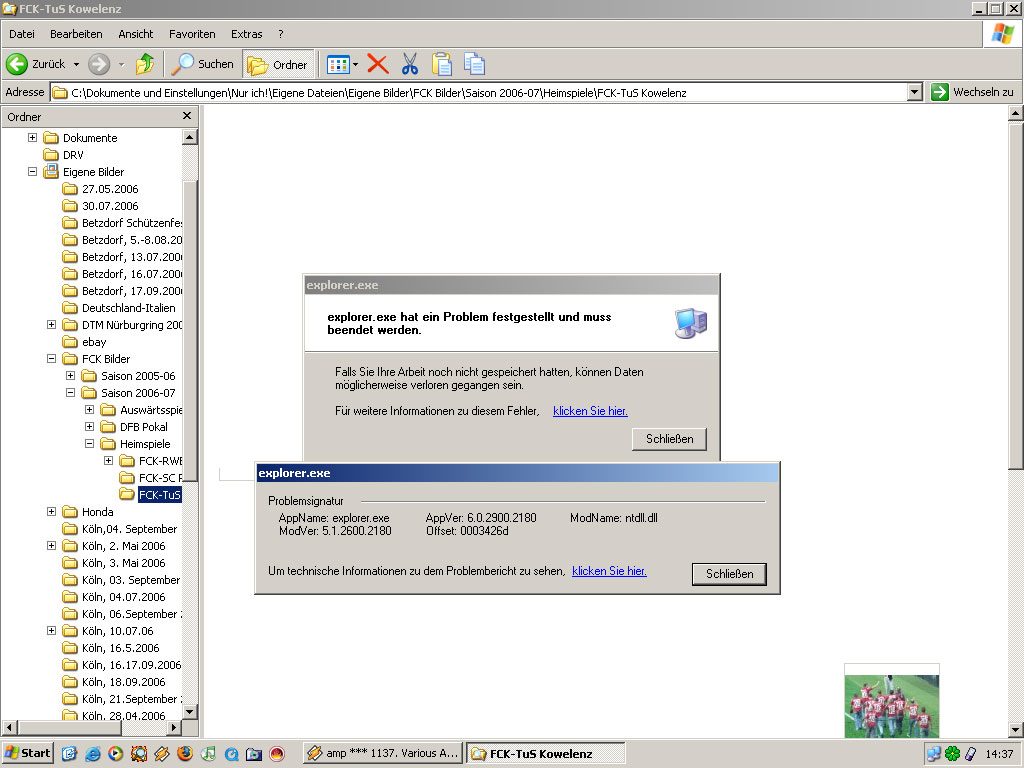The height and width of the screenshot is (768, 1024).
Task: Click Wechseln zu go button
Action: coord(972,92)
